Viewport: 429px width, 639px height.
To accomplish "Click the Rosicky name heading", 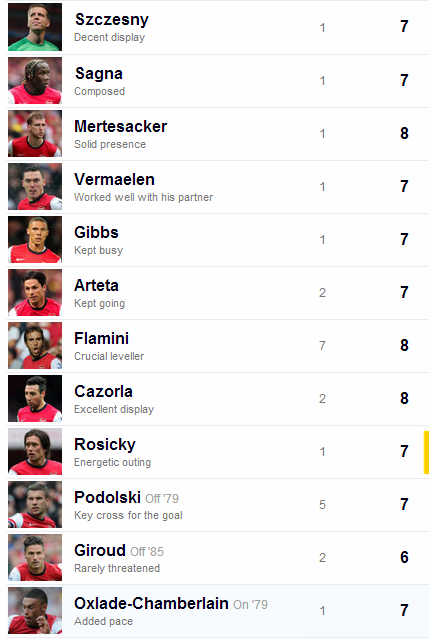I will tap(105, 445).
